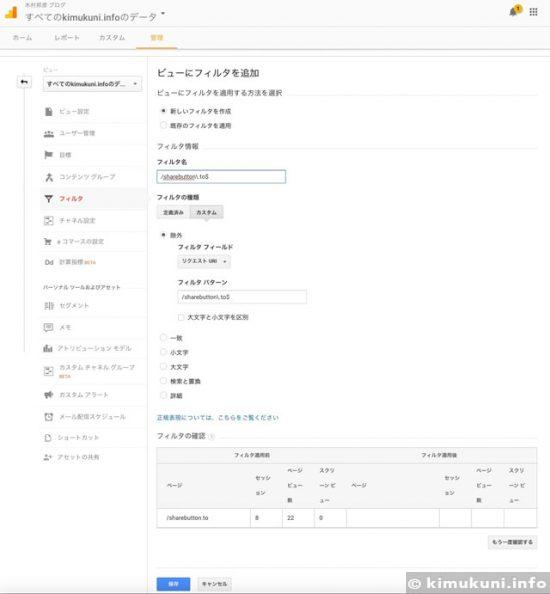550x594 pixels.
Task: Click the Dd 計算指標 icon
Action: pos(49,262)
